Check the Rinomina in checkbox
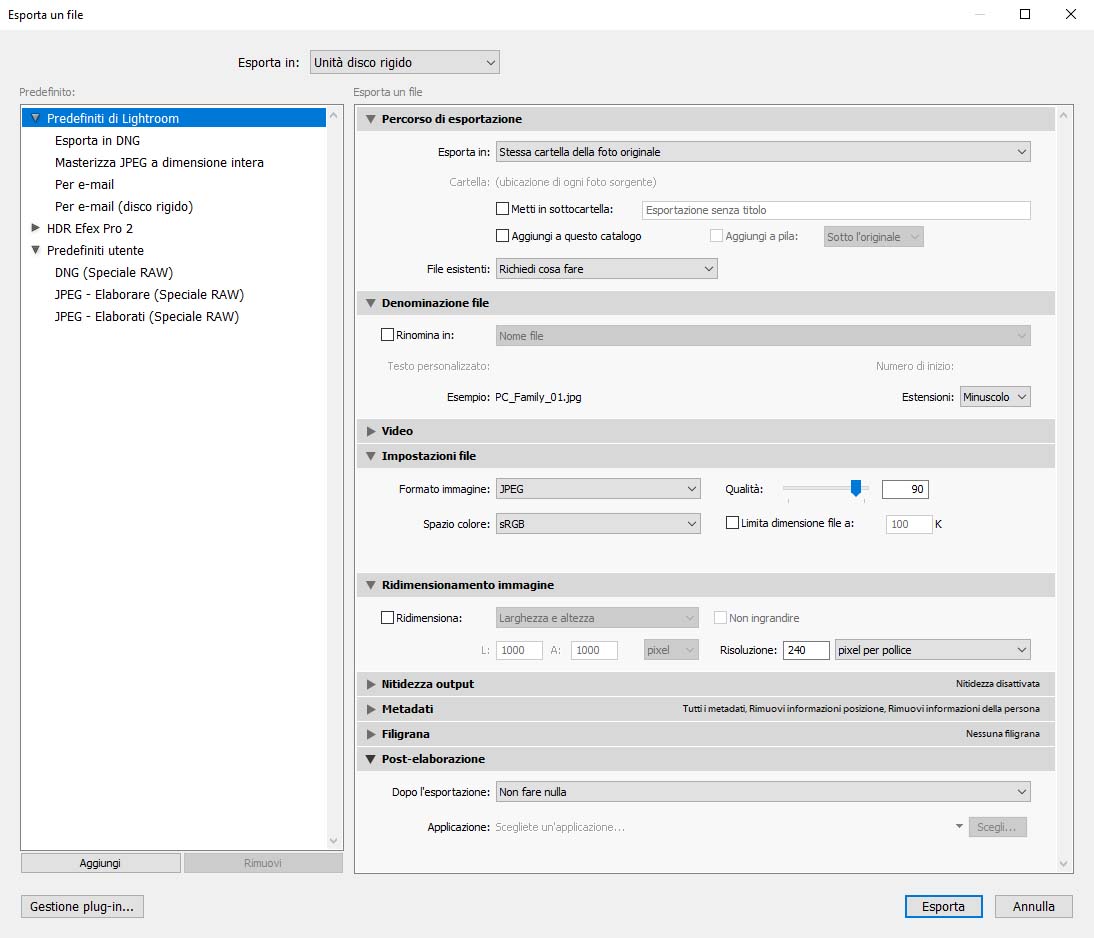 (x=388, y=335)
